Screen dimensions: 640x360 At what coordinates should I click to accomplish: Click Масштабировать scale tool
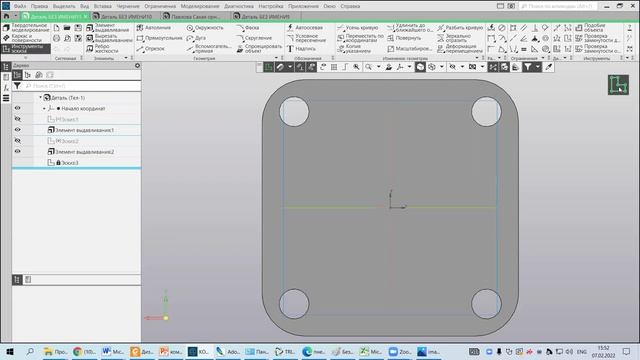coord(409,49)
